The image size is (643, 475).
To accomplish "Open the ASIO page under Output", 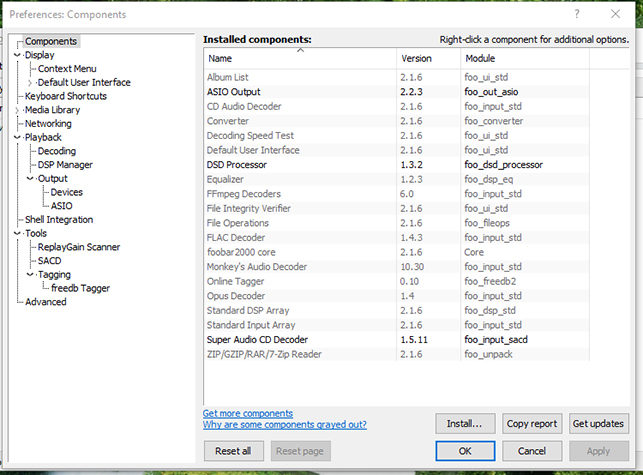I will coord(61,206).
